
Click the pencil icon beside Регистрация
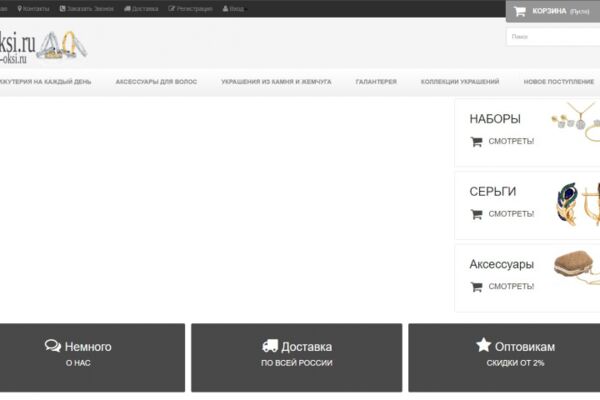point(171,8)
